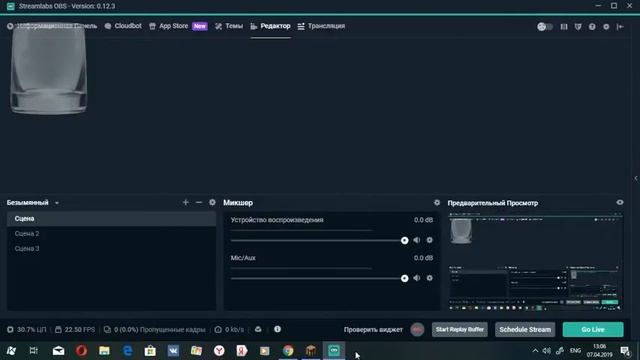Mute the Mic/Aux speaker icon

pos(417,278)
